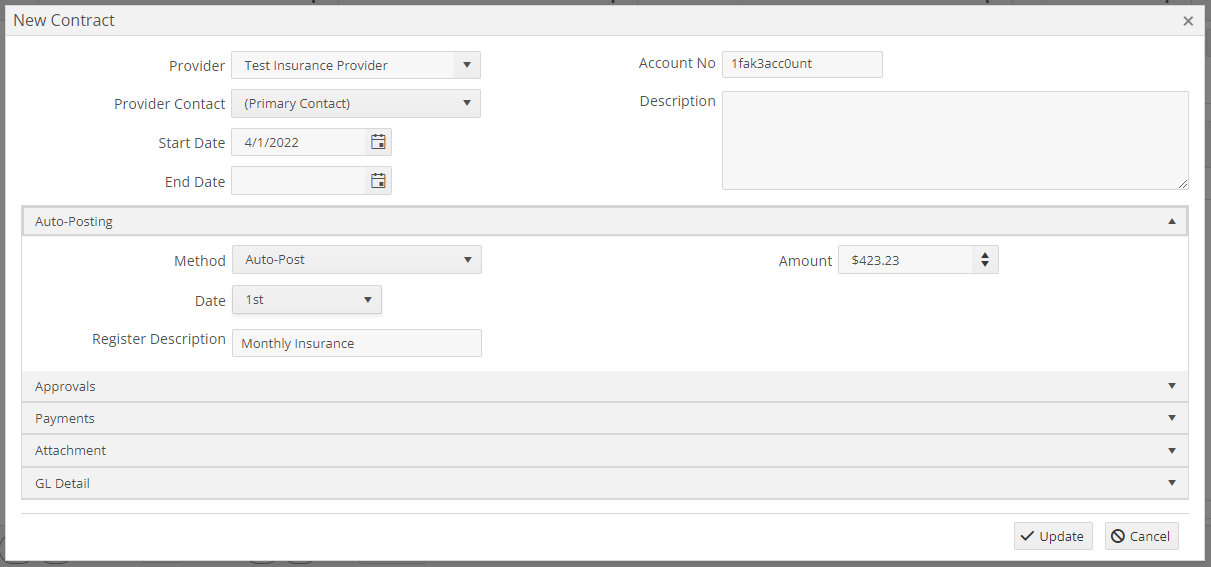This screenshot has height=567, width=1211.
Task: Click the Update button
Action: [x=1053, y=536]
